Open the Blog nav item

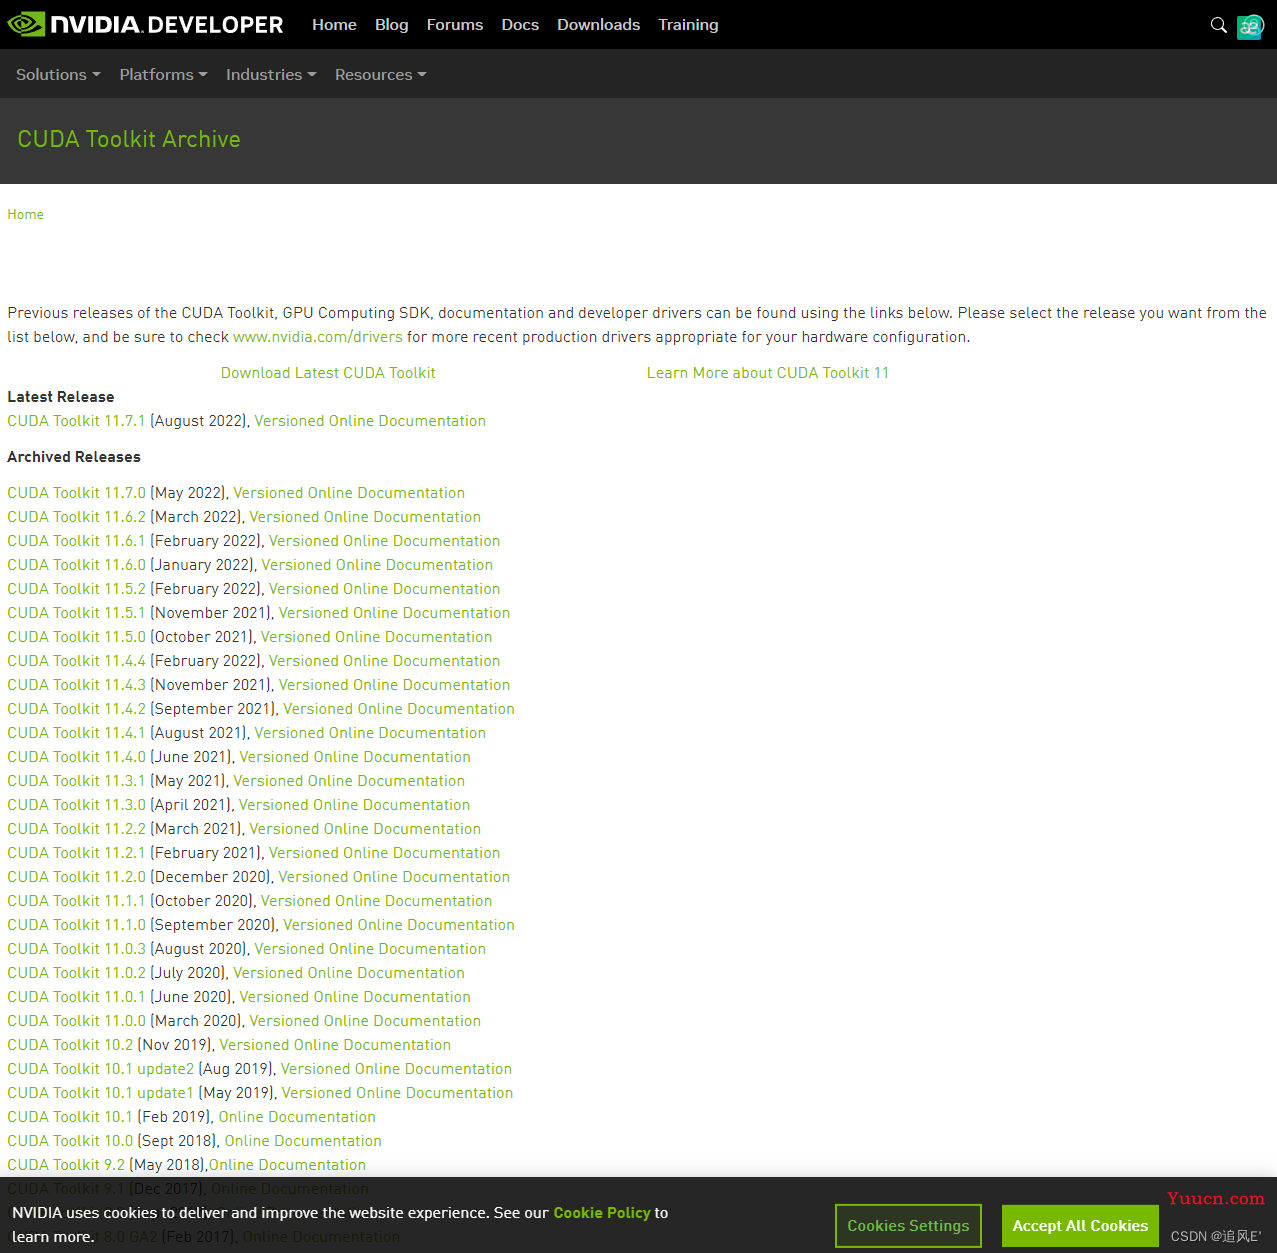coord(391,25)
